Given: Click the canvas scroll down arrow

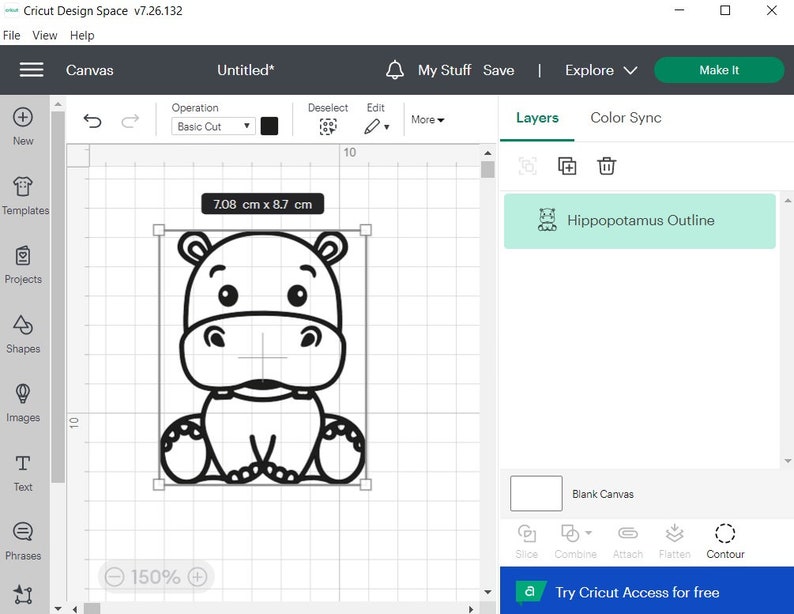Looking at the screenshot, I should [x=488, y=592].
